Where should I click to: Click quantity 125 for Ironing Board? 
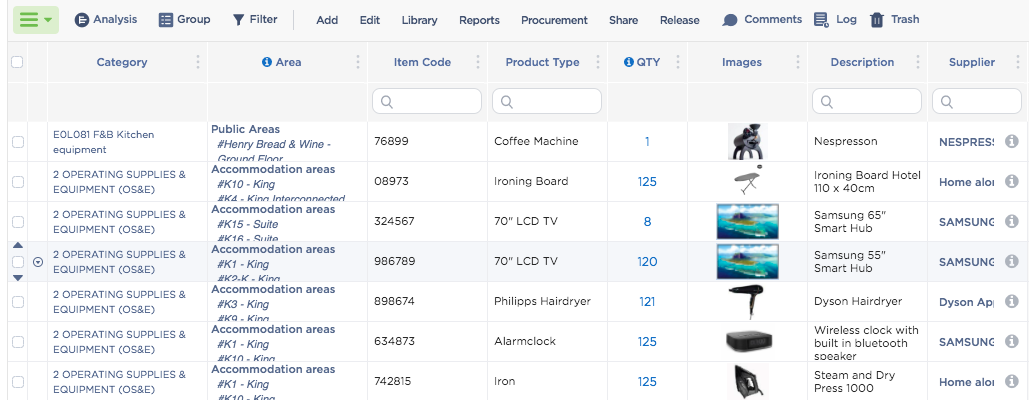[x=647, y=182]
